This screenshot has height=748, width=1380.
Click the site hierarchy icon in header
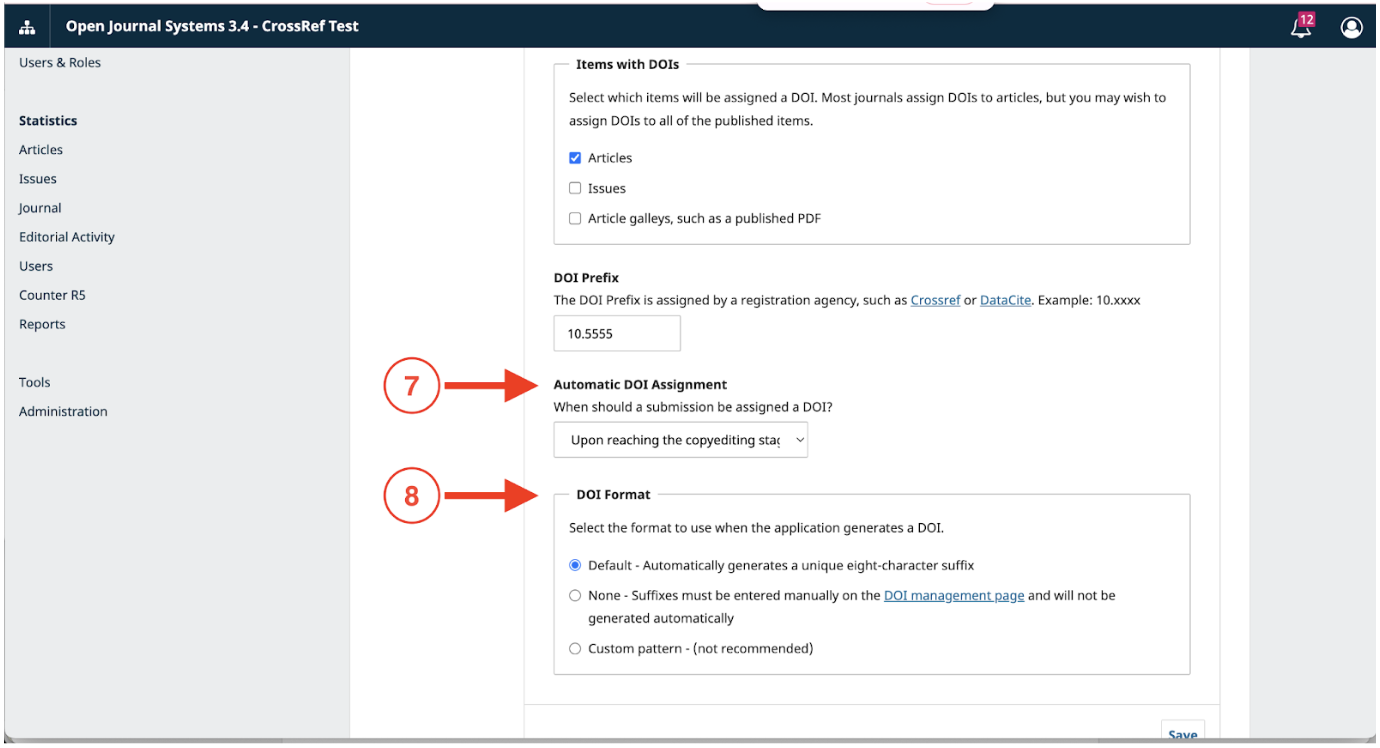(x=26, y=27)
